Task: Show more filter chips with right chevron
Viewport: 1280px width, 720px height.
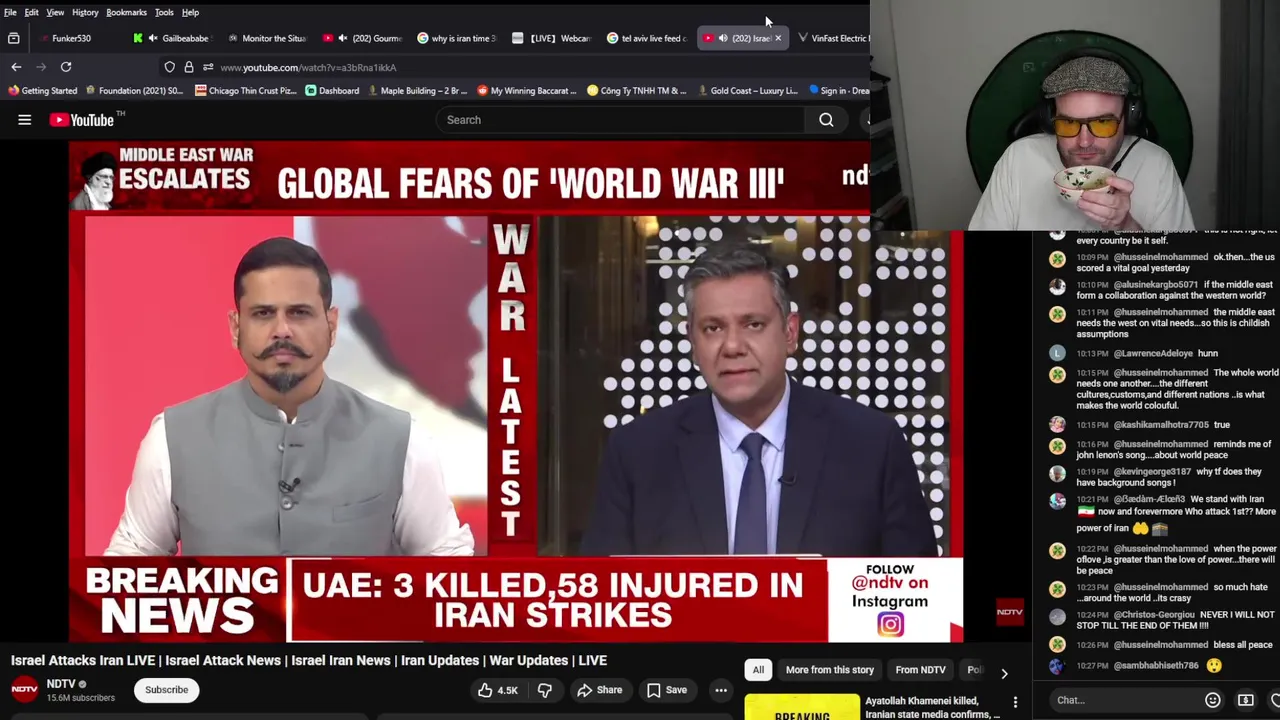Action: point(1004,673)
